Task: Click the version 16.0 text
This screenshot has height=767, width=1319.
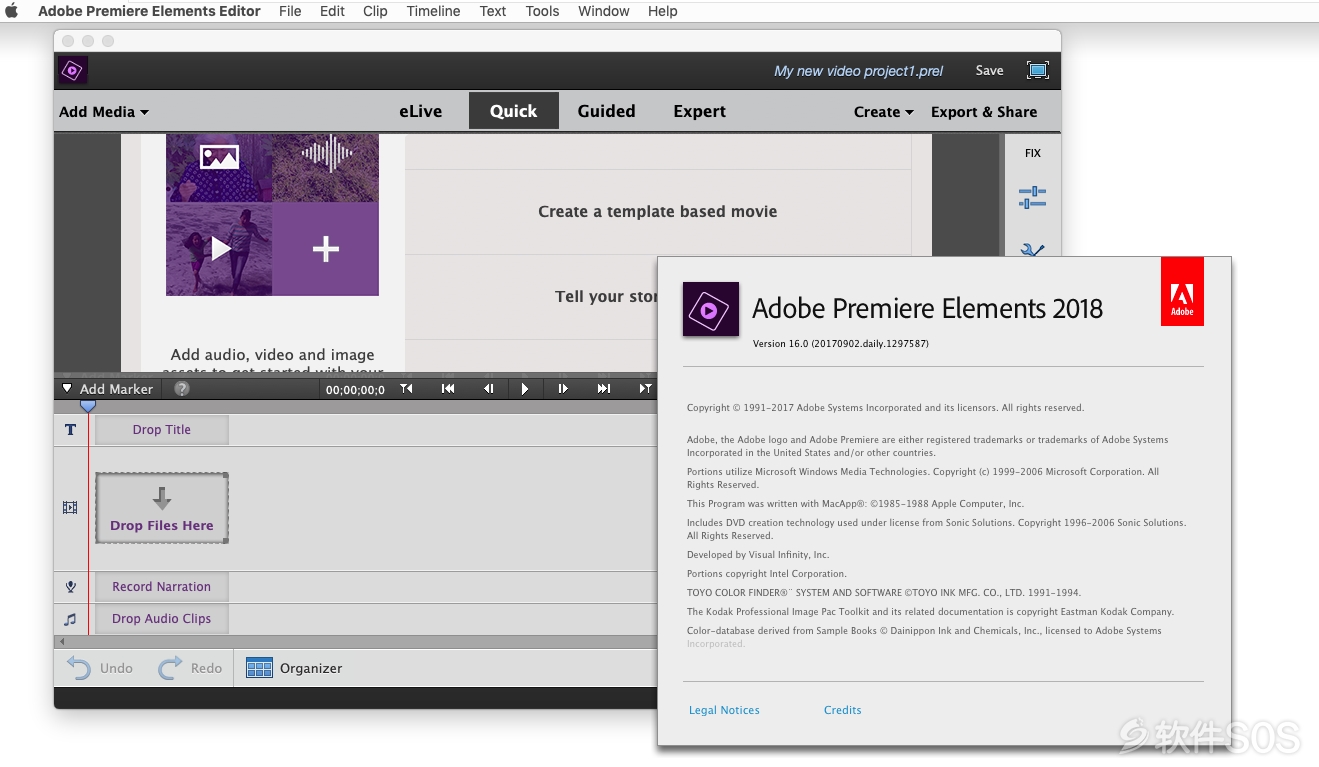Action: coord(841,344)
